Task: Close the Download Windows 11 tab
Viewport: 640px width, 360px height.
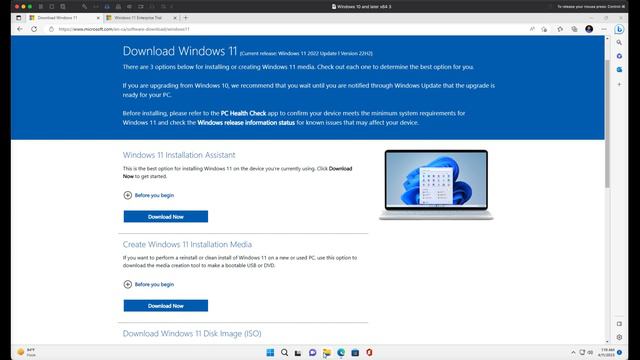Action: (x=98, y=18)
